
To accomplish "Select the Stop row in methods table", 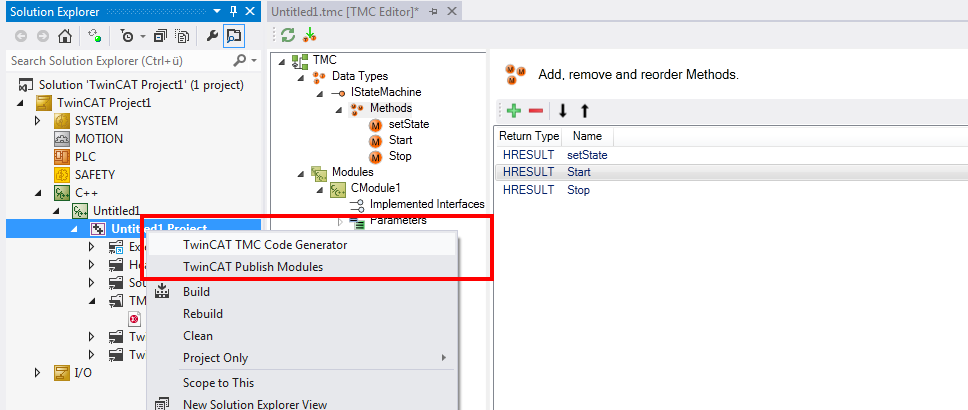I will 731,190.
